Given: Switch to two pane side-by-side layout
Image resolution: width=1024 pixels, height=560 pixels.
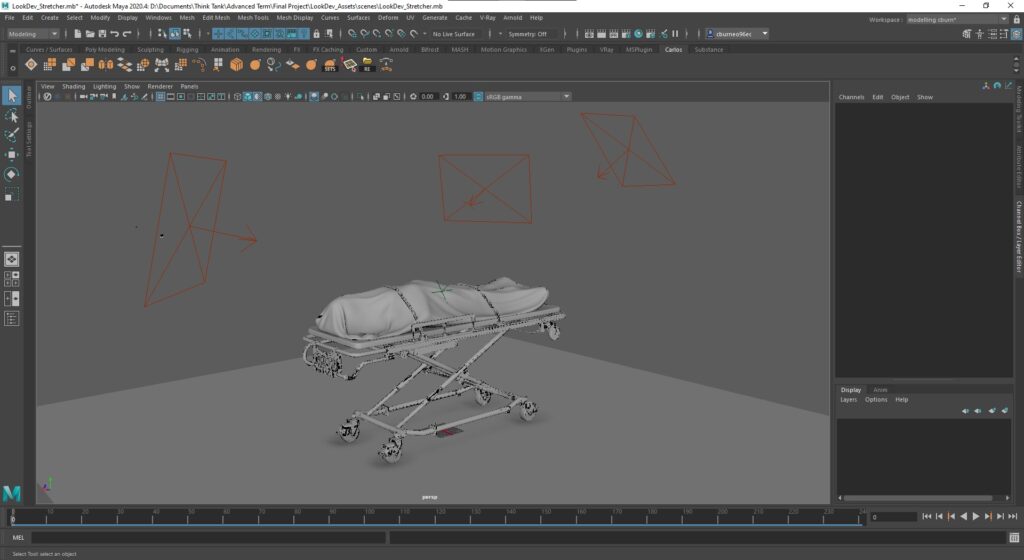Looking at the screenshot, I should pos(11,299).
